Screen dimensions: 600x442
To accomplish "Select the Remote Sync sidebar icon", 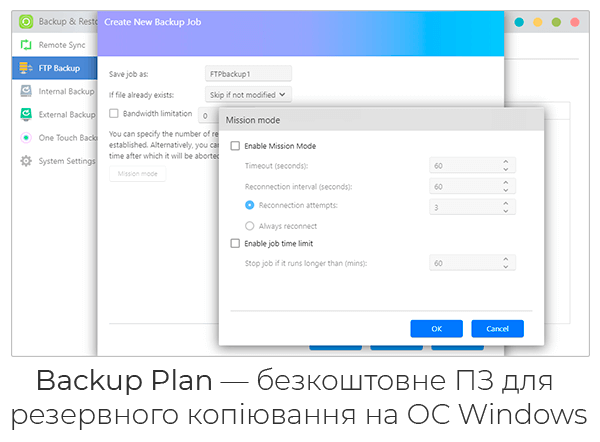I will (26, 45).
